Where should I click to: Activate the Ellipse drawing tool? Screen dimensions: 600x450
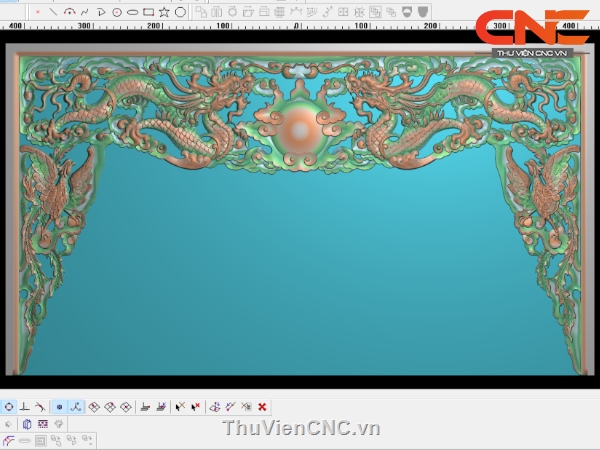(132, 12)
